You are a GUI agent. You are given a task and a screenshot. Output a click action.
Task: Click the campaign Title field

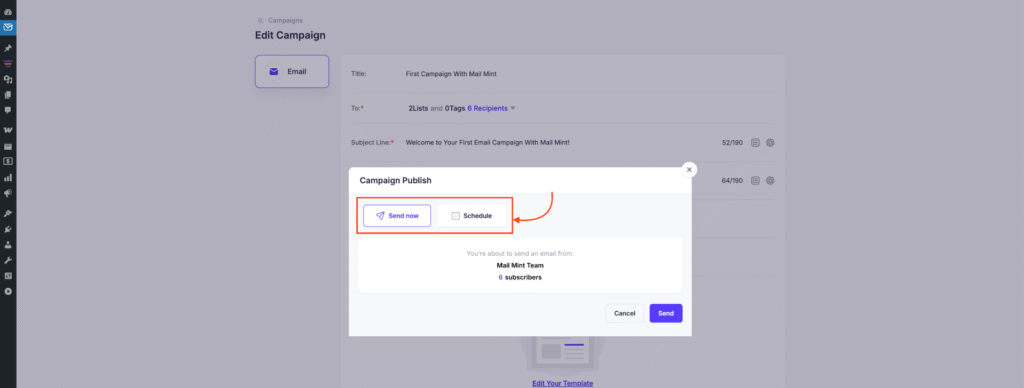[451, 74]
